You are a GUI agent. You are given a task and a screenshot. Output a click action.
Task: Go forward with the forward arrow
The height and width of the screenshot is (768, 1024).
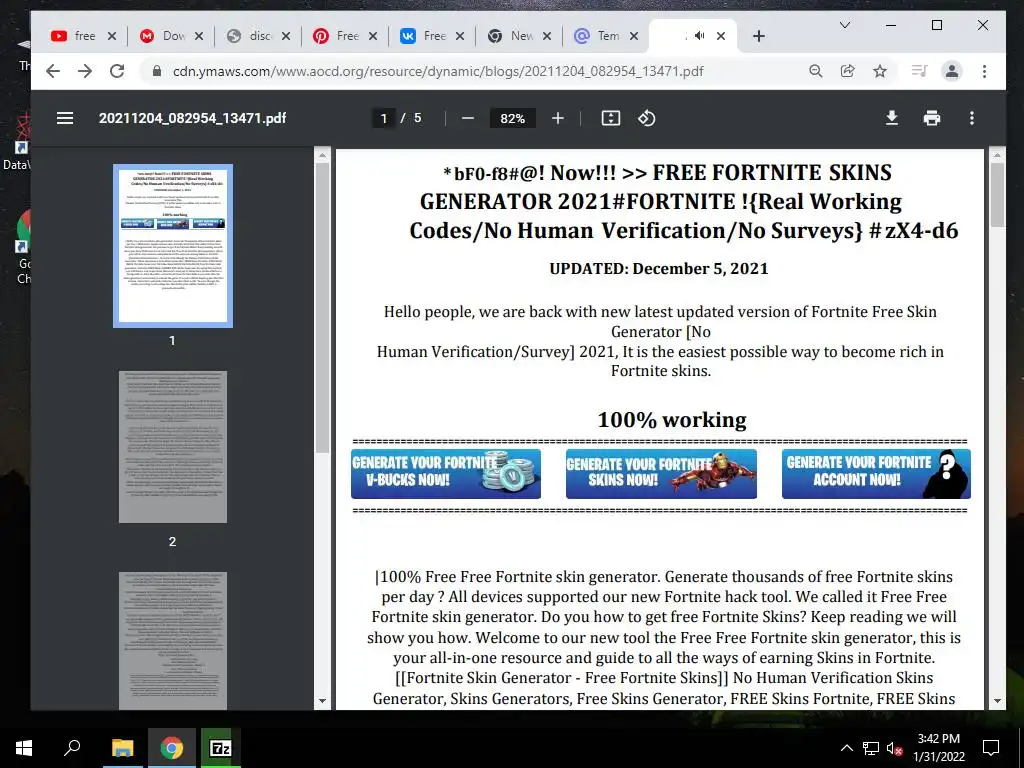pyautogui.click(x=85, y=71)
